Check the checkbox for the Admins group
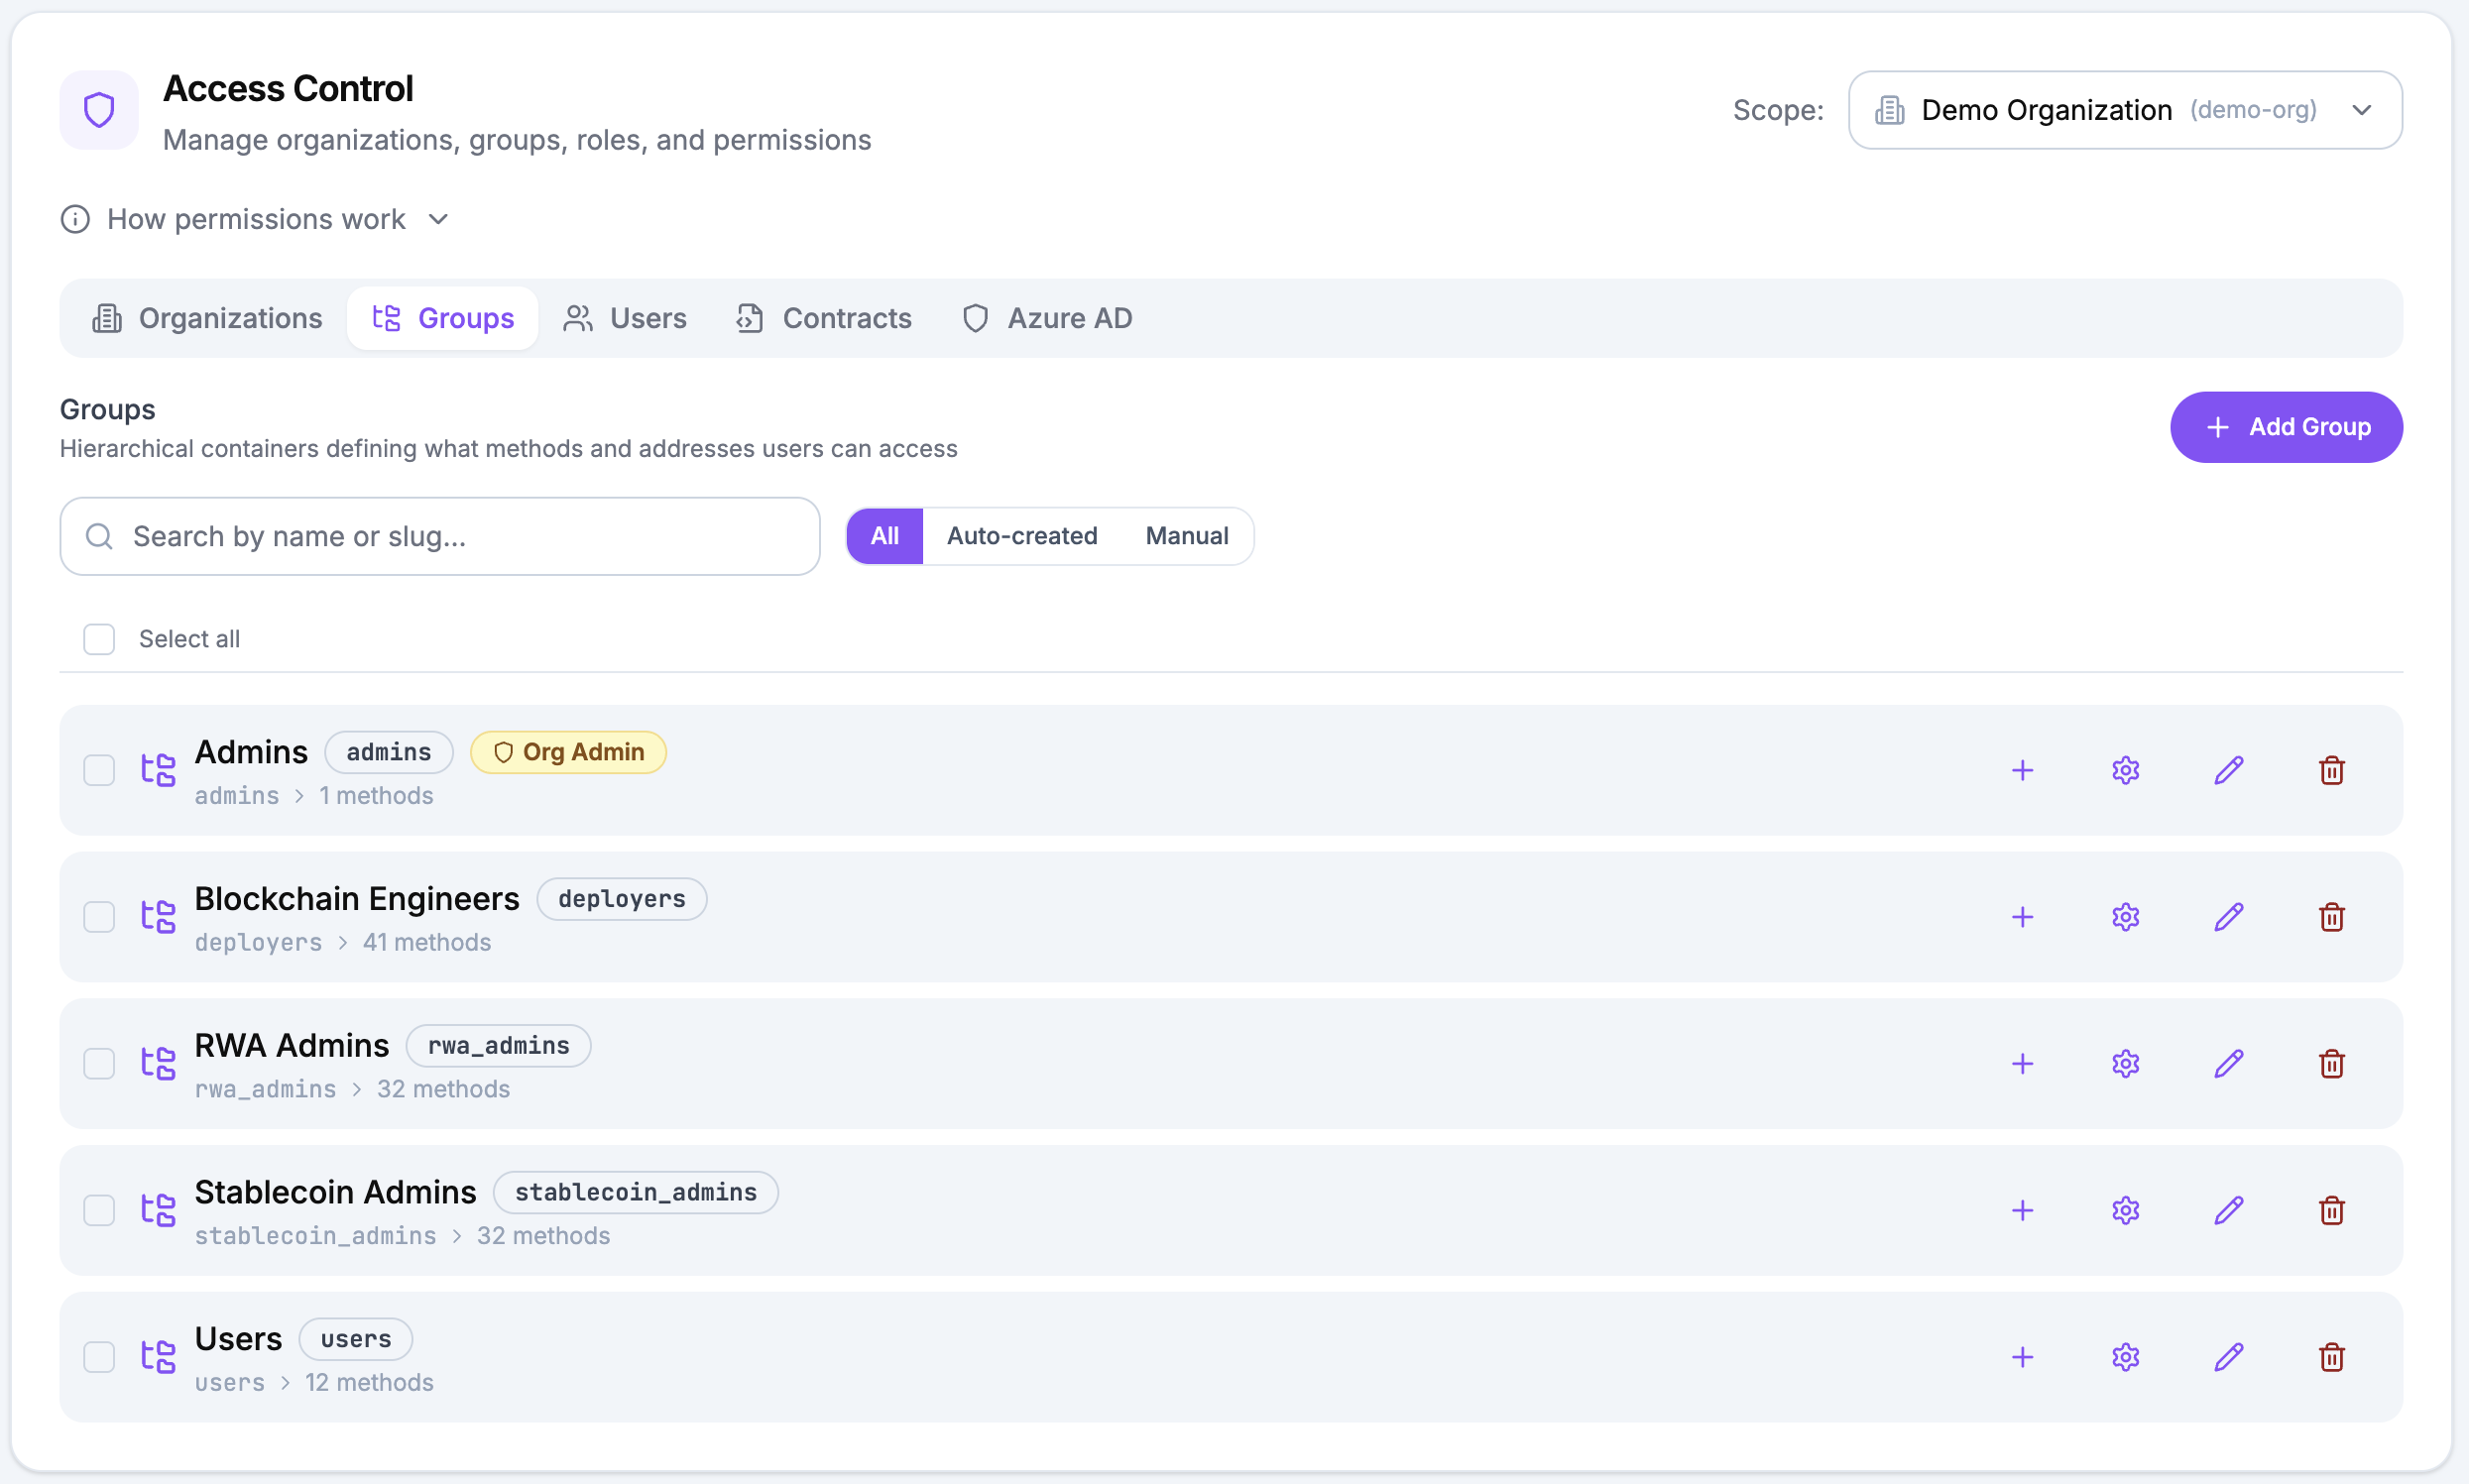Viewport: 2469px width, 1484px height. coord(99,770)
